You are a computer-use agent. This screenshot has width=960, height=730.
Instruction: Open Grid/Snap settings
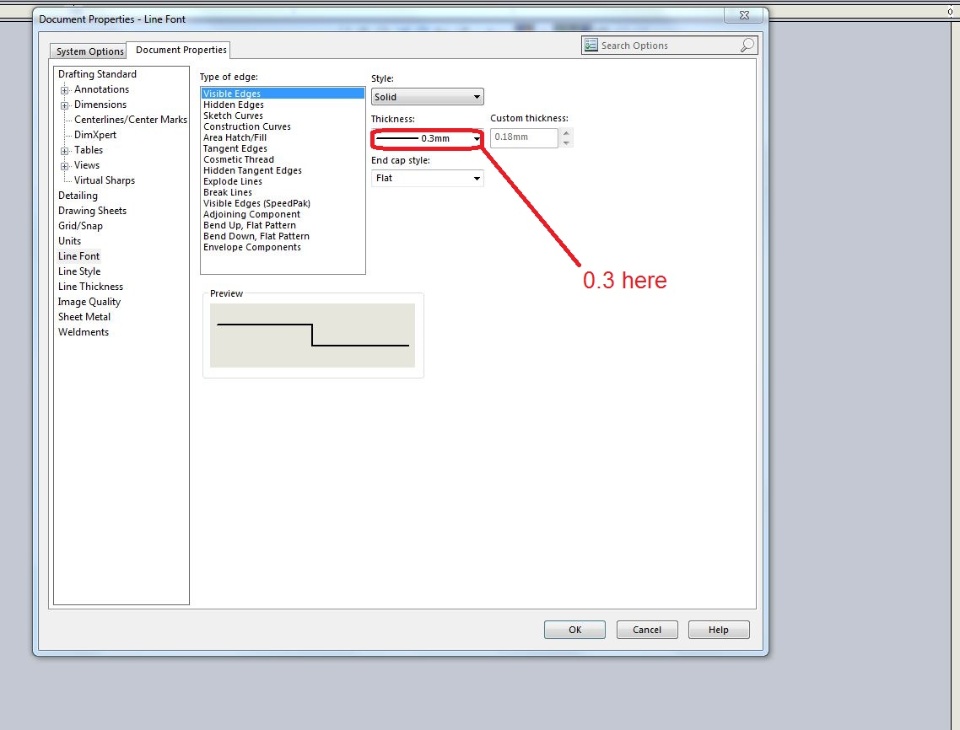pyautogui.click(x=80, y=226)
